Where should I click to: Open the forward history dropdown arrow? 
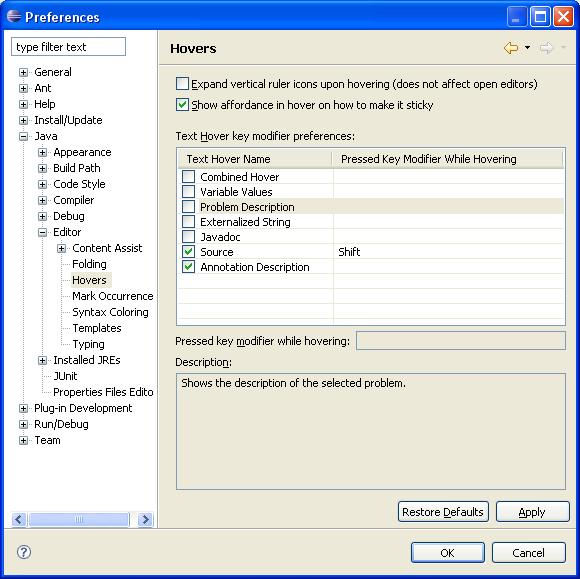pos(563,47)
